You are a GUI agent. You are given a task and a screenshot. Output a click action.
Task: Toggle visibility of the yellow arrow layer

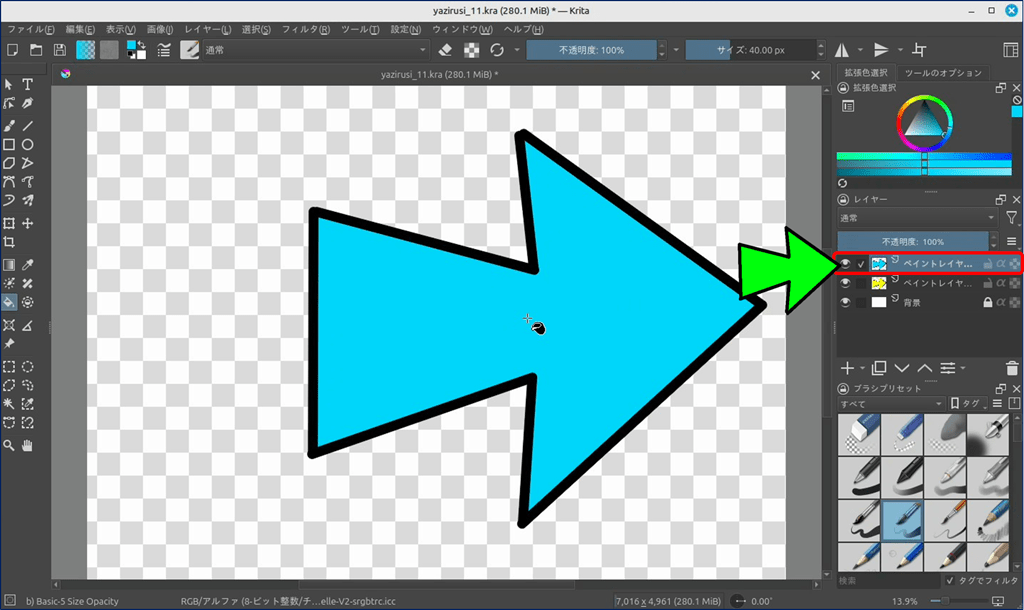click(845, 283)
